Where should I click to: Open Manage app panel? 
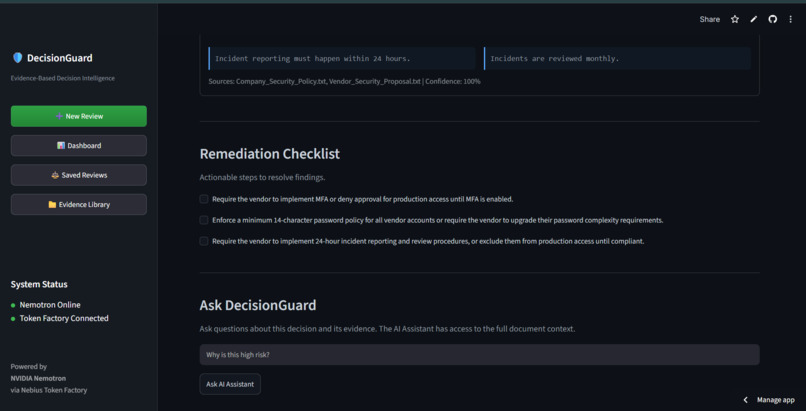(x=776, y=400)
